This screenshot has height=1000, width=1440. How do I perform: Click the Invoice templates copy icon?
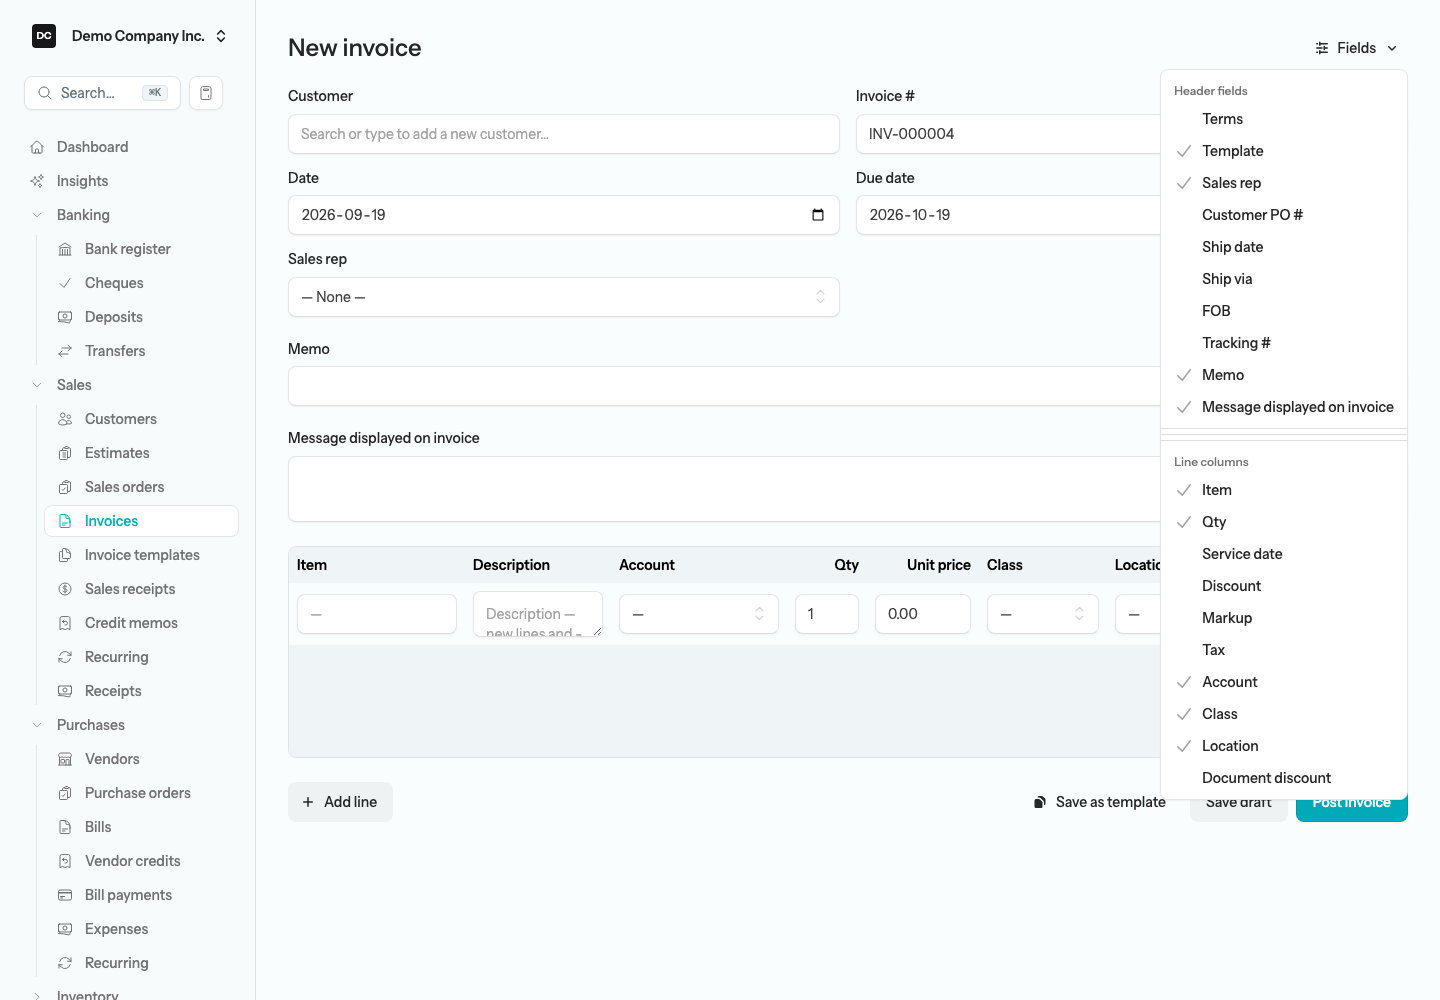[65, 555]
